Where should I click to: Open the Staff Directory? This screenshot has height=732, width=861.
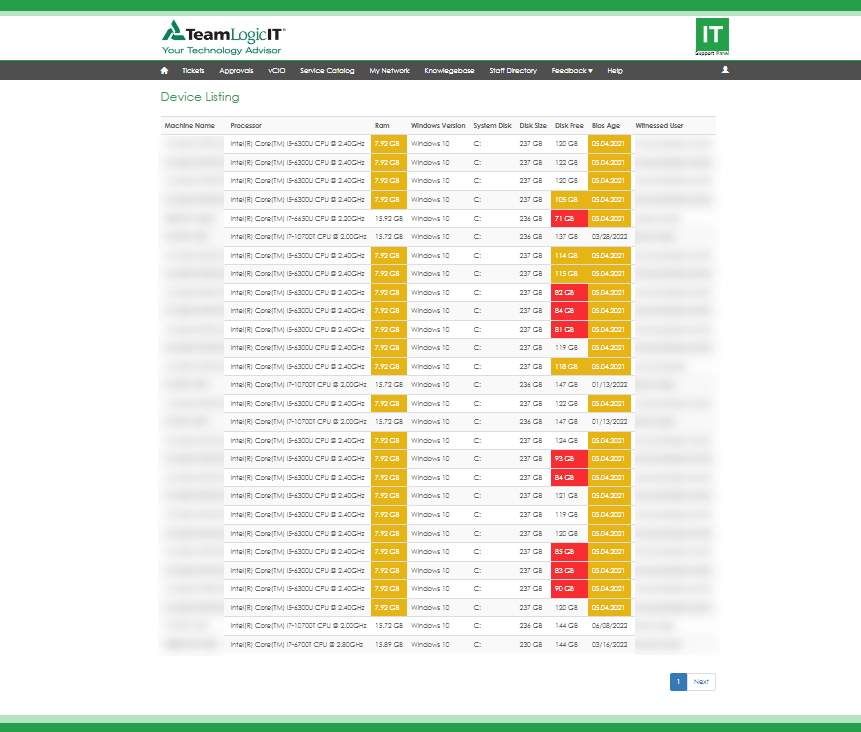click(513, 71)
